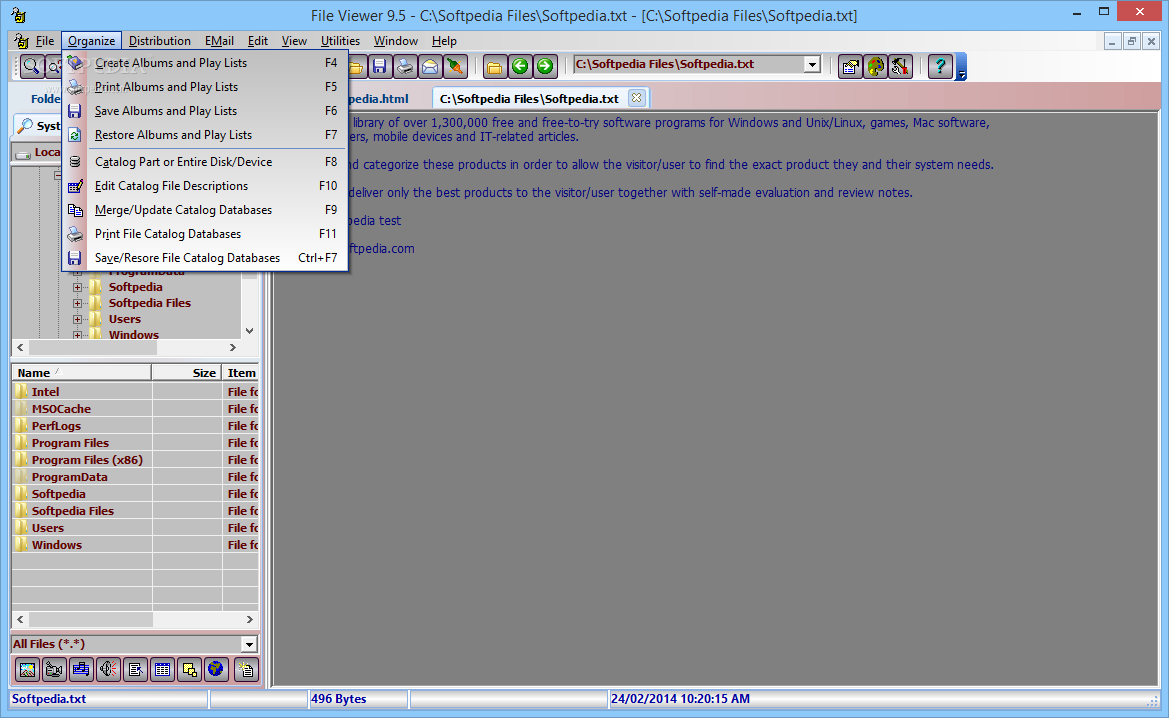Click the video camera filter icon
Viewport: 1169px width, 718px height.
(54, 670)
